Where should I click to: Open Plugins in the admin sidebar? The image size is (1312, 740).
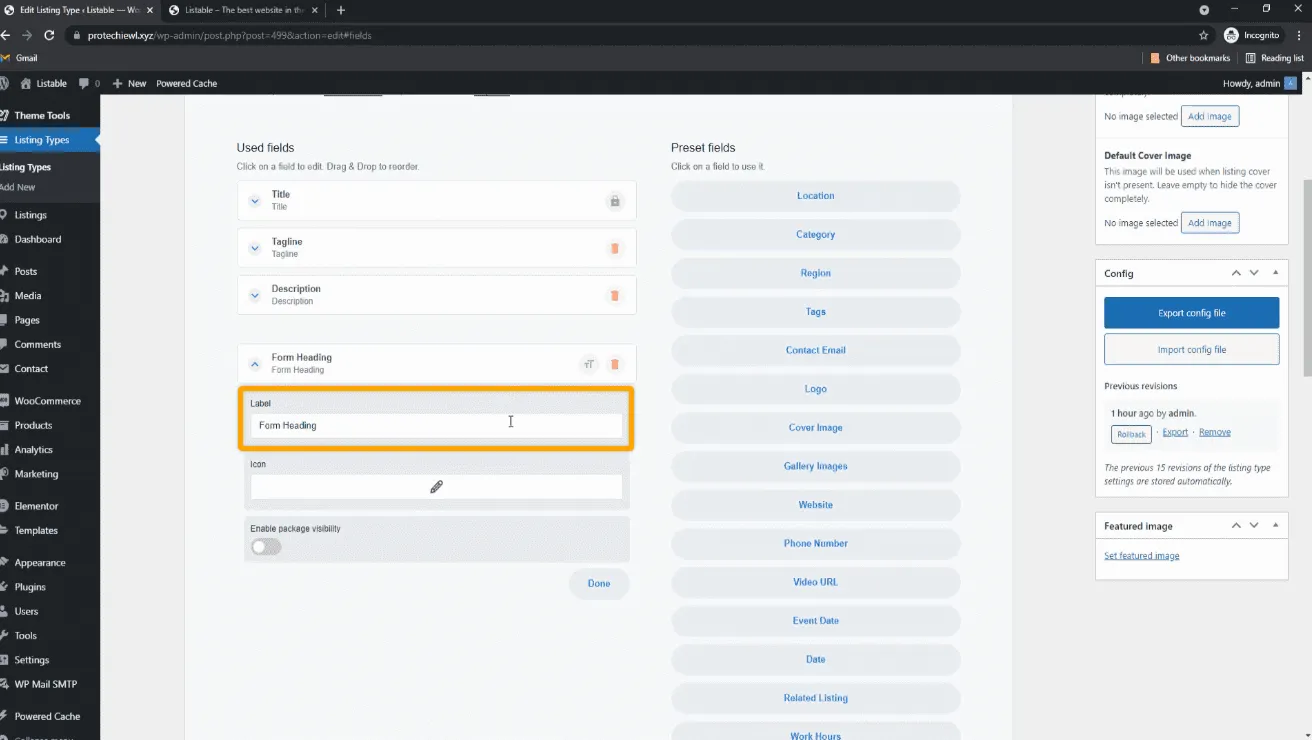(x=30, y=587)
